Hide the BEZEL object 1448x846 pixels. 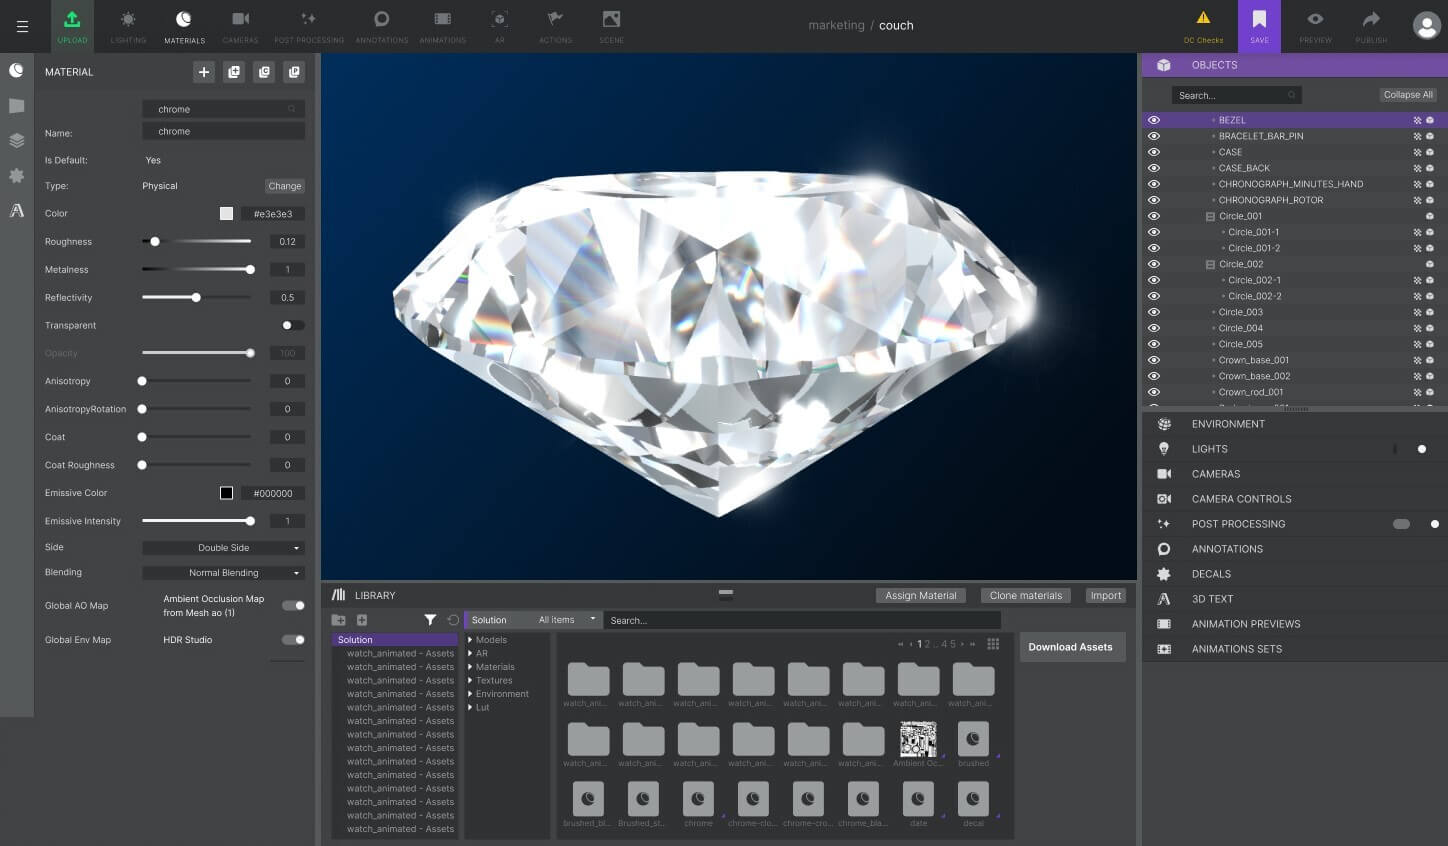1153,120
